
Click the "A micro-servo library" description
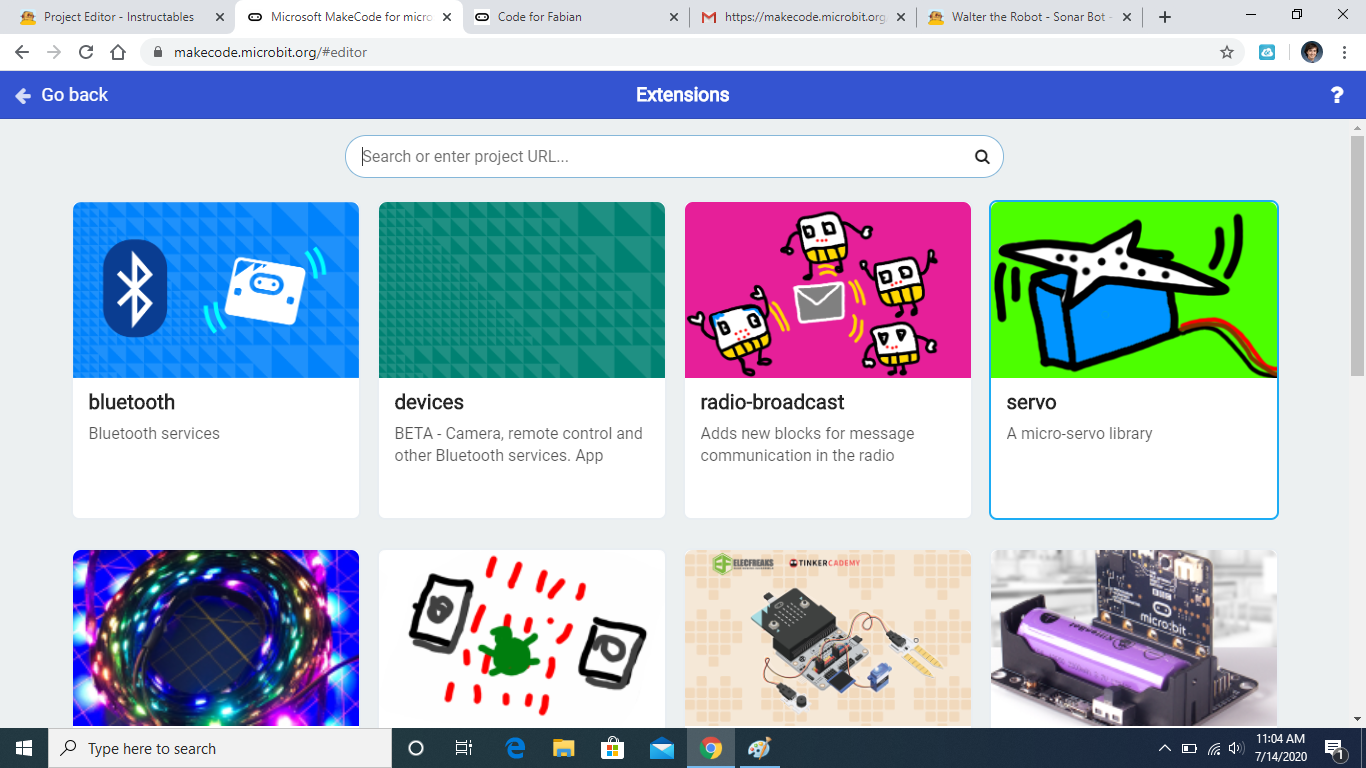tap(1080, 433)
